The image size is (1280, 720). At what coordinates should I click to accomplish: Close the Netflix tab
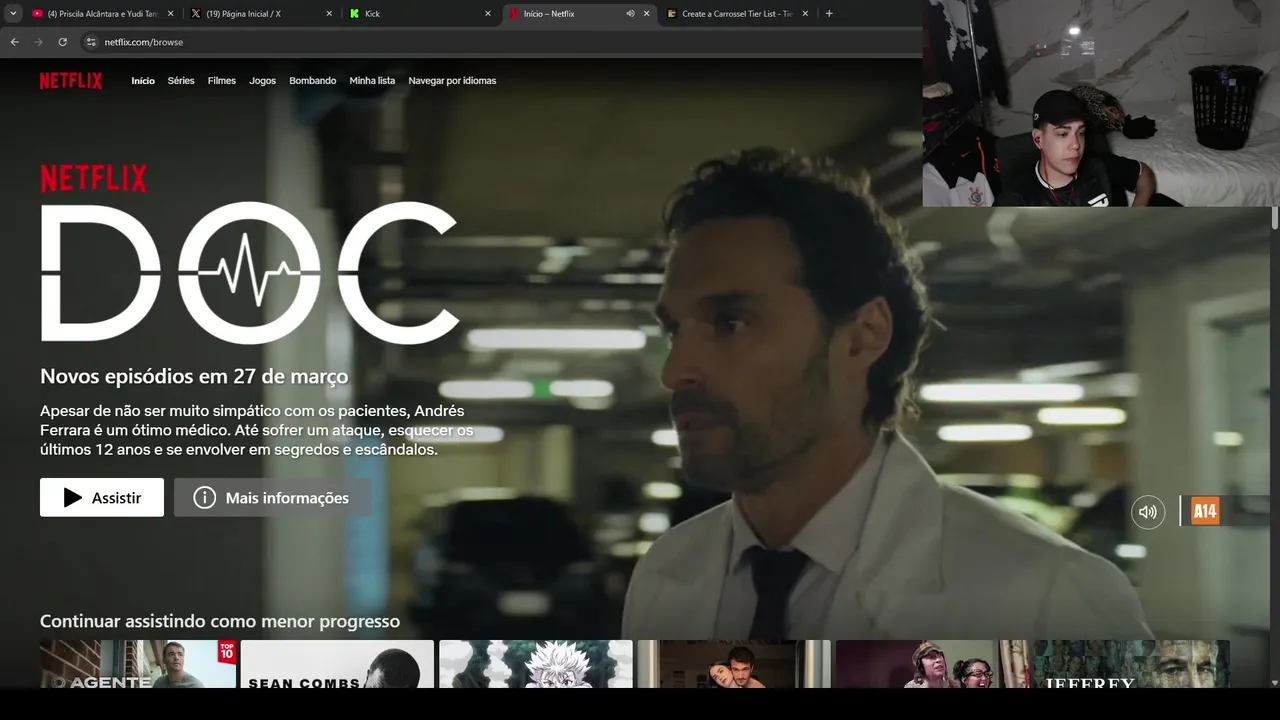tap(646, 14)
